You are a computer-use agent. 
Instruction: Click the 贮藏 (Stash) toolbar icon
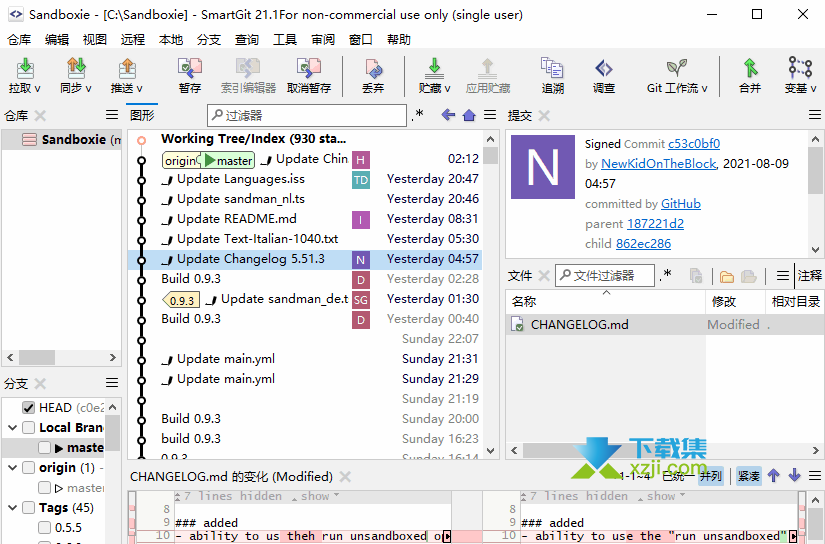click(434, 68)
